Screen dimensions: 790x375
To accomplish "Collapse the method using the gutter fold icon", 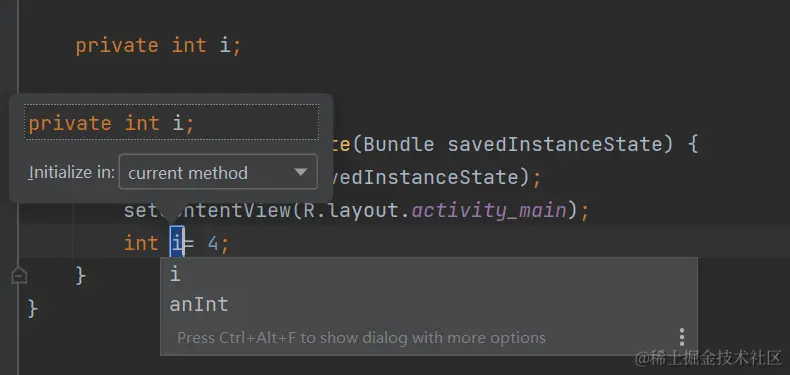I will 19,276.
